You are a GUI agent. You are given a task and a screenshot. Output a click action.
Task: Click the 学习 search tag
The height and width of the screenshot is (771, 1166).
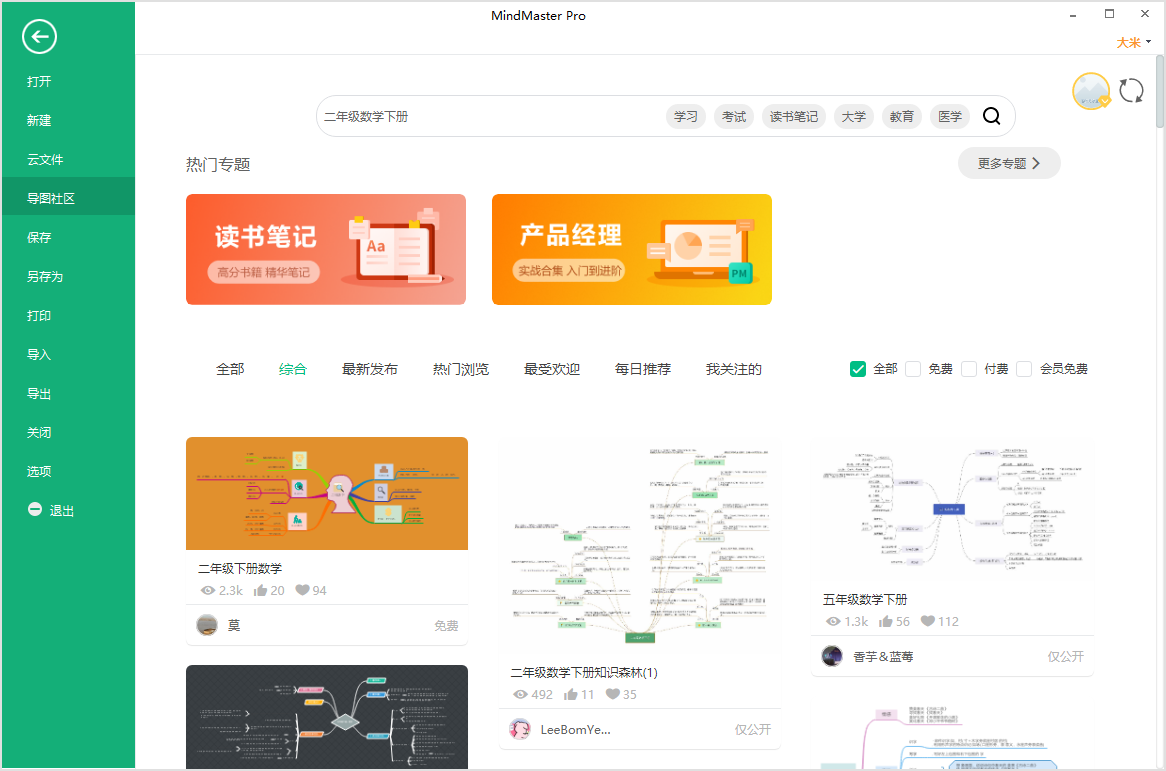click(x=686, y=117)
